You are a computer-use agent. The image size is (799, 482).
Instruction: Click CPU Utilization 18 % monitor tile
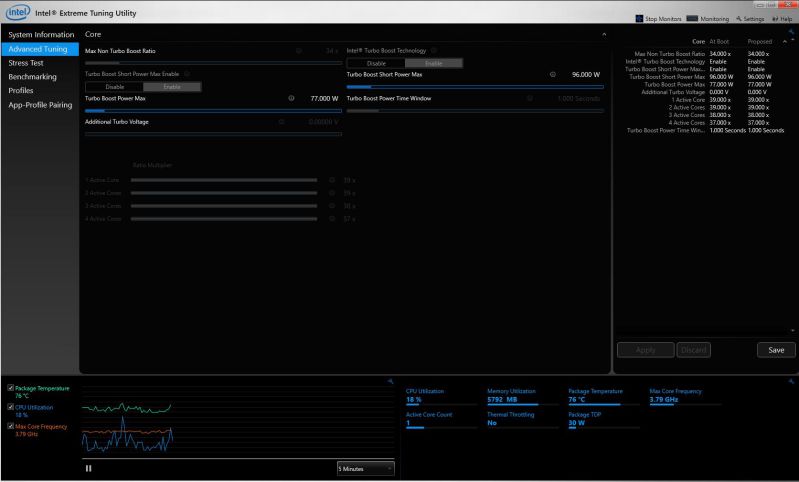441,396
